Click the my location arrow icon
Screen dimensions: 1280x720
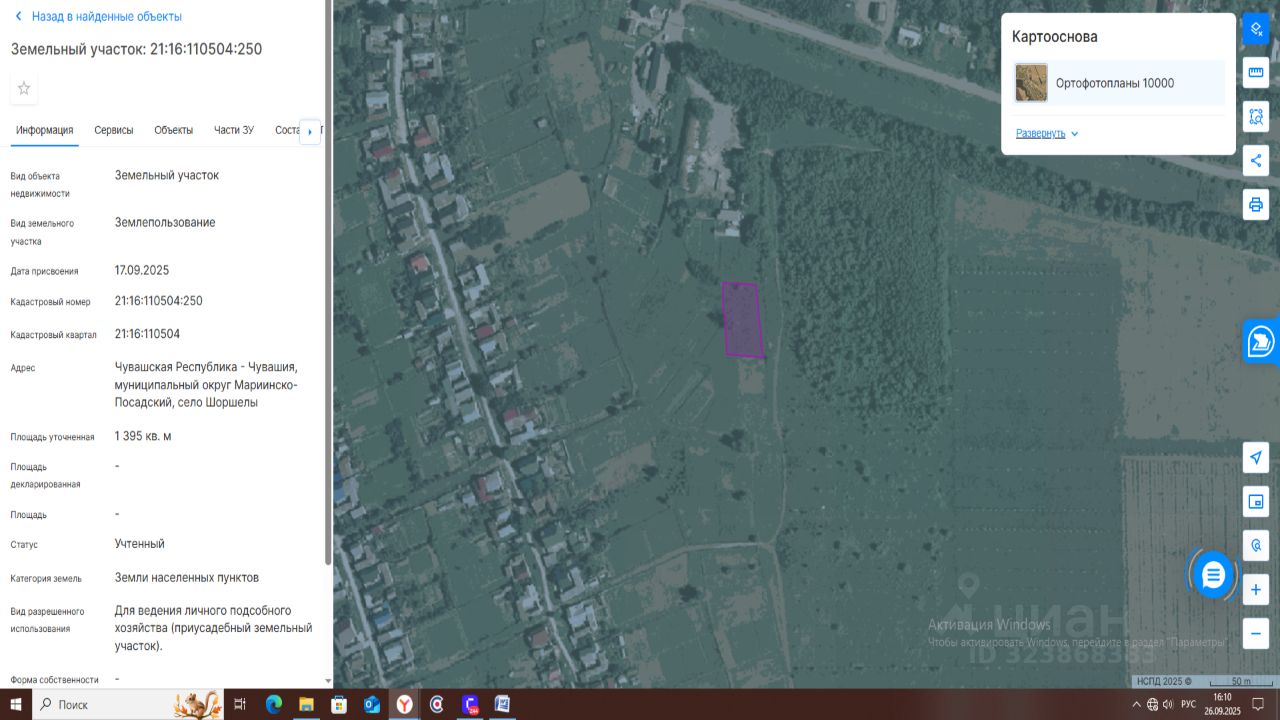coord(1256,457)
